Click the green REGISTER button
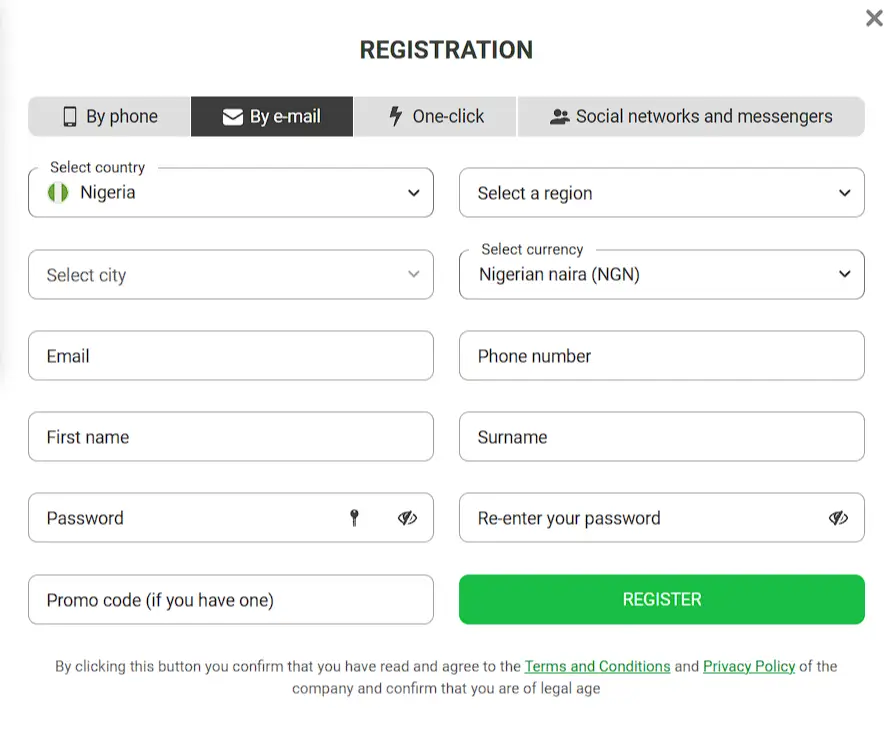 [x=661, y=599]
